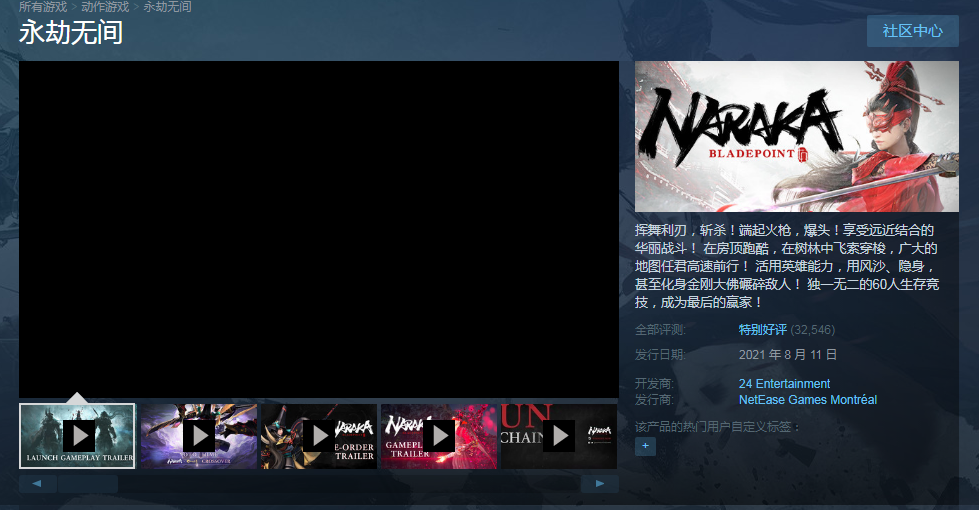979x510 pixels.
Task: Play the Launch Gameplay Trailer thumbnail
Action: pos(77,436)
